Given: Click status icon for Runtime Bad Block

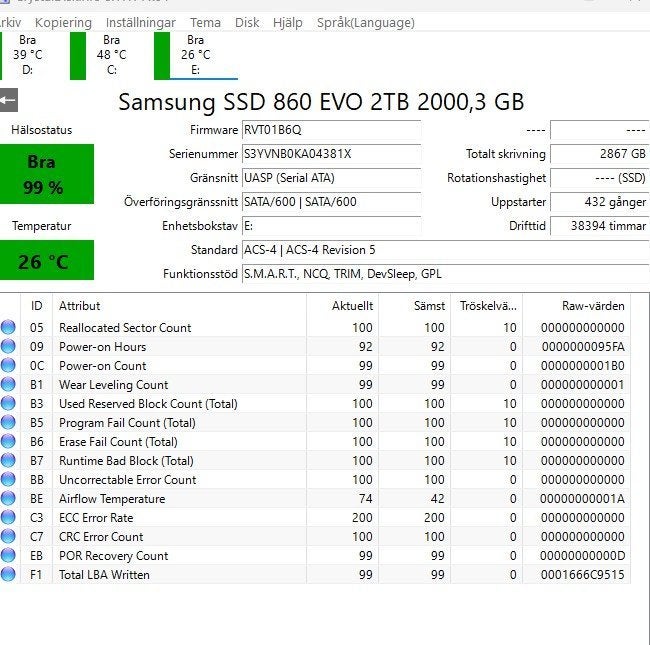Looking at the screenshot, I should pyautogui.click(x=8, y=461).
